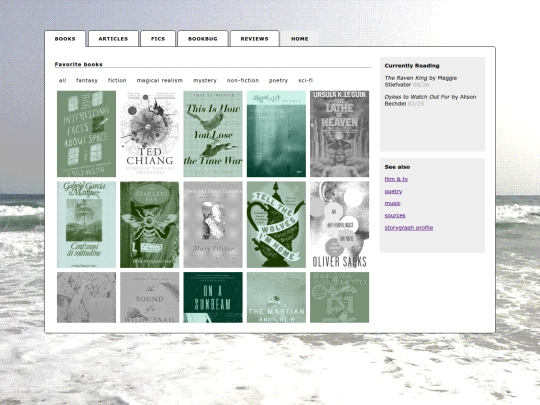Filter books by non-fiction
The height and width of the screenshot is (405, 540).
pos(243,80)
